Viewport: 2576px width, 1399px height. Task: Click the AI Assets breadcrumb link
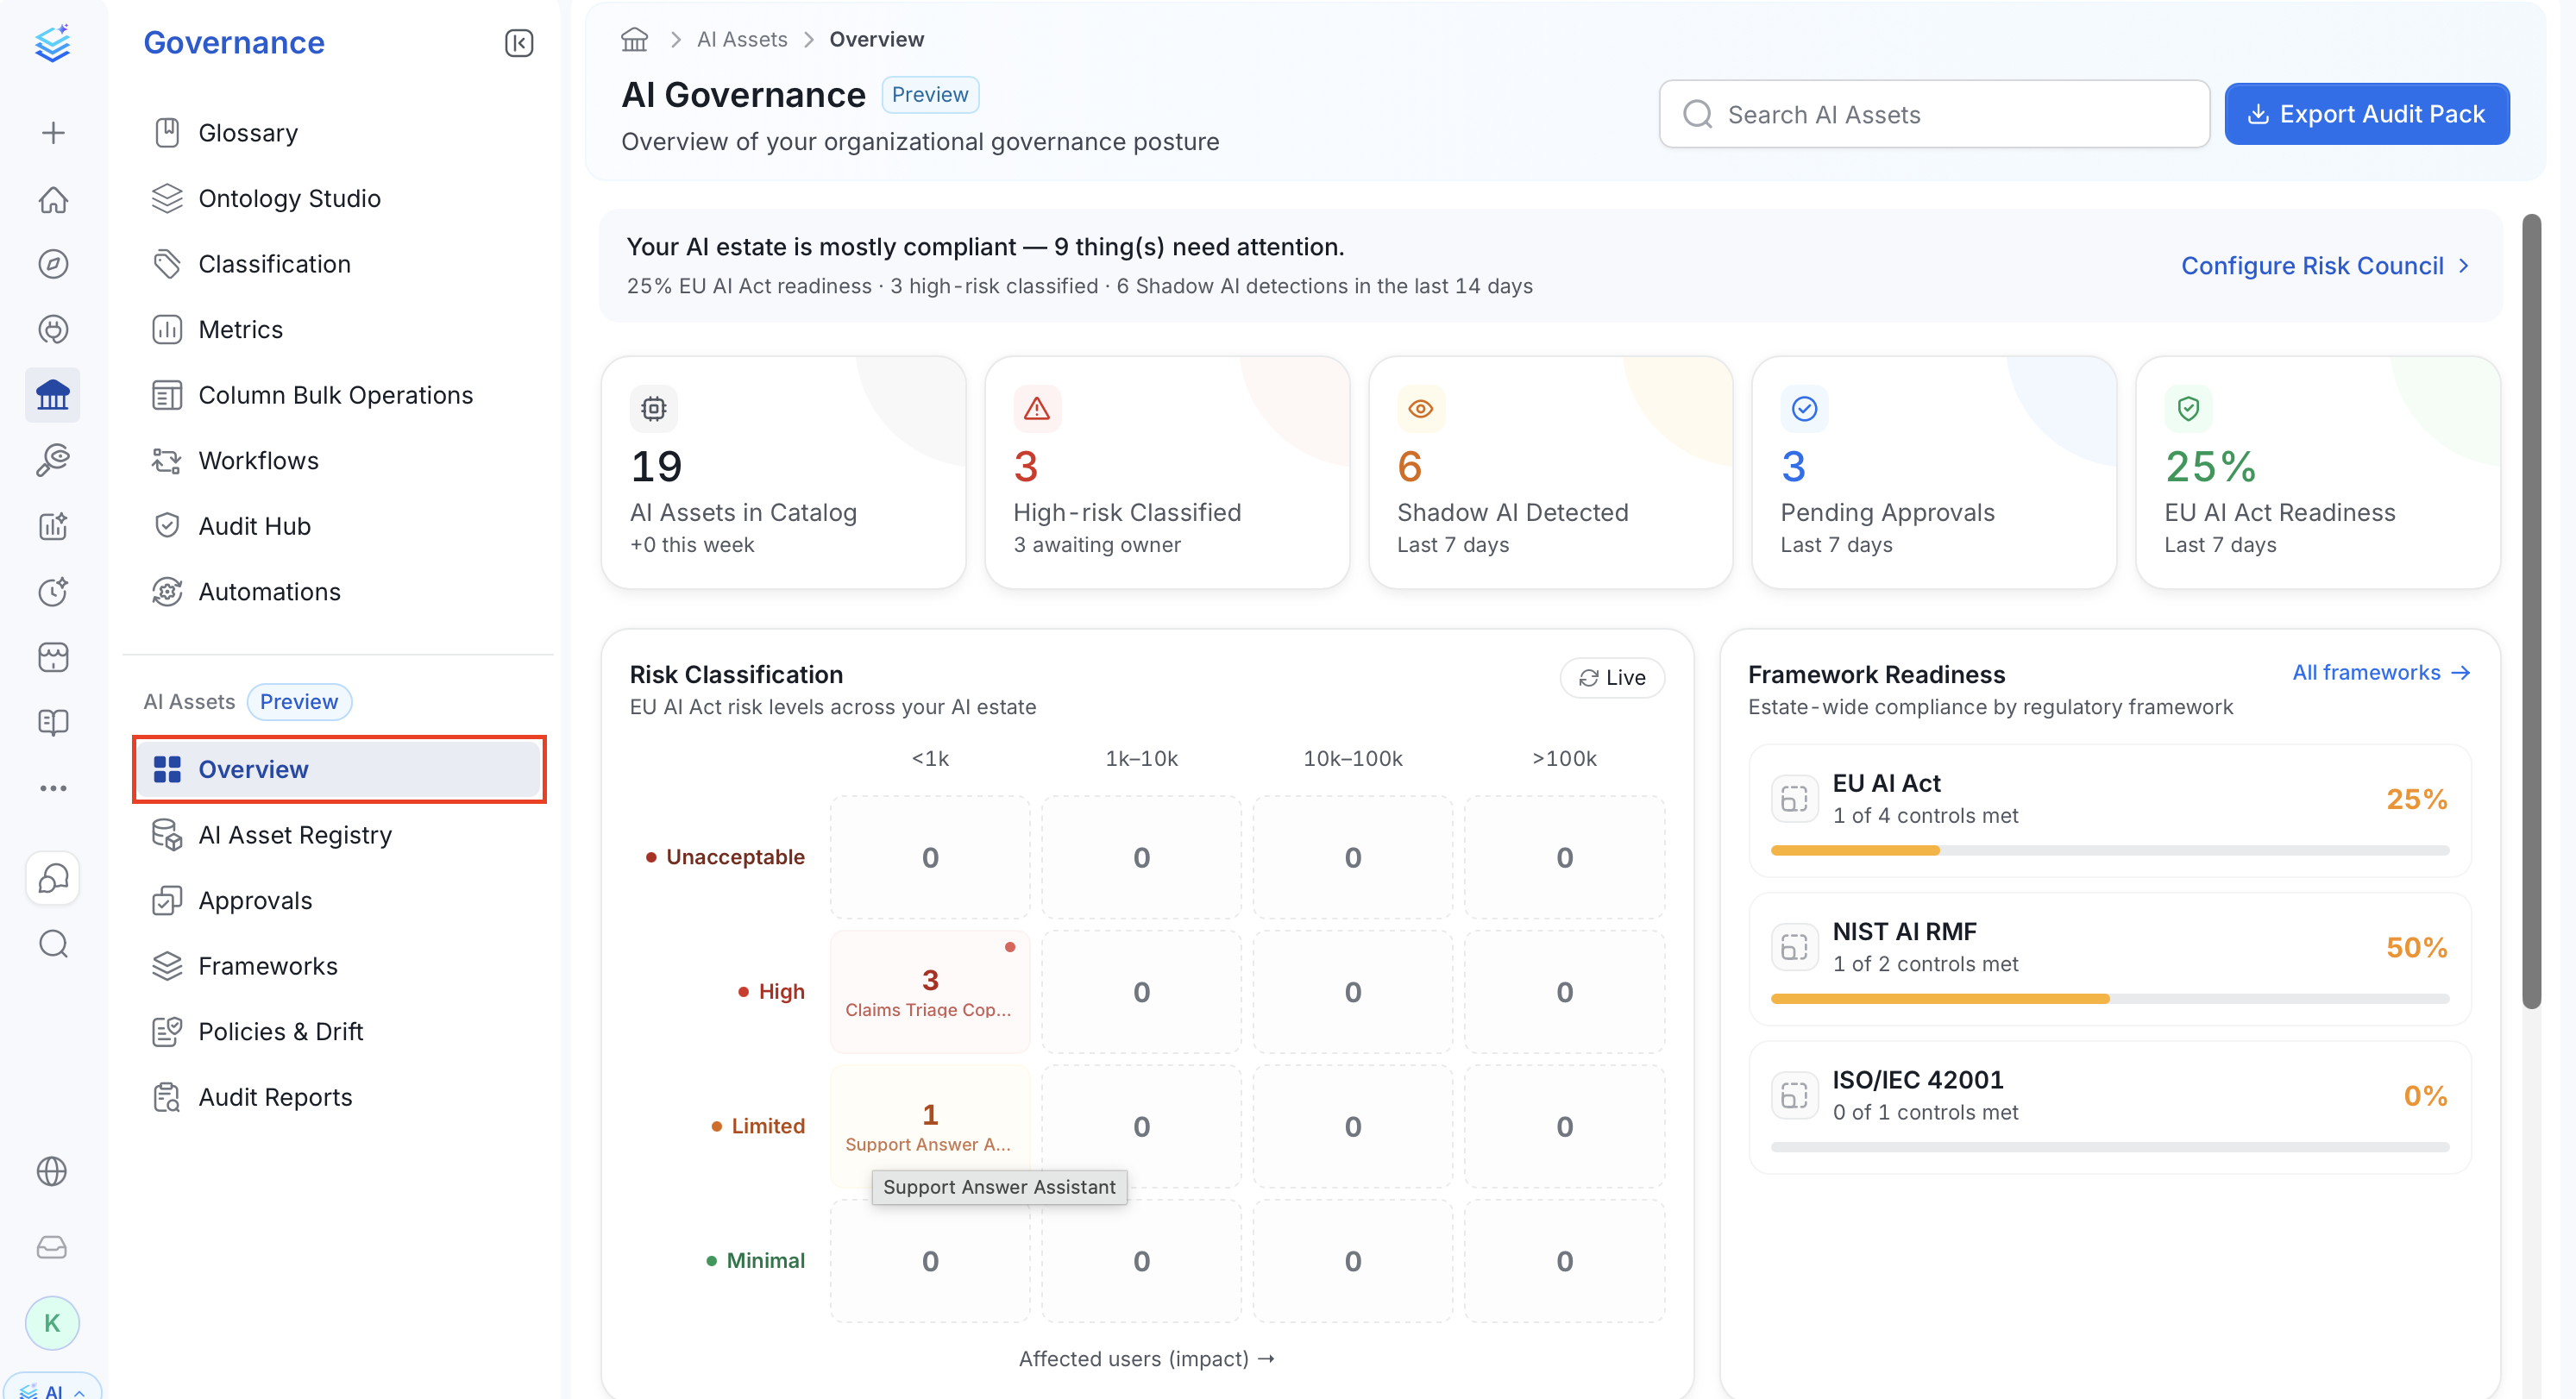coord(741,39)
